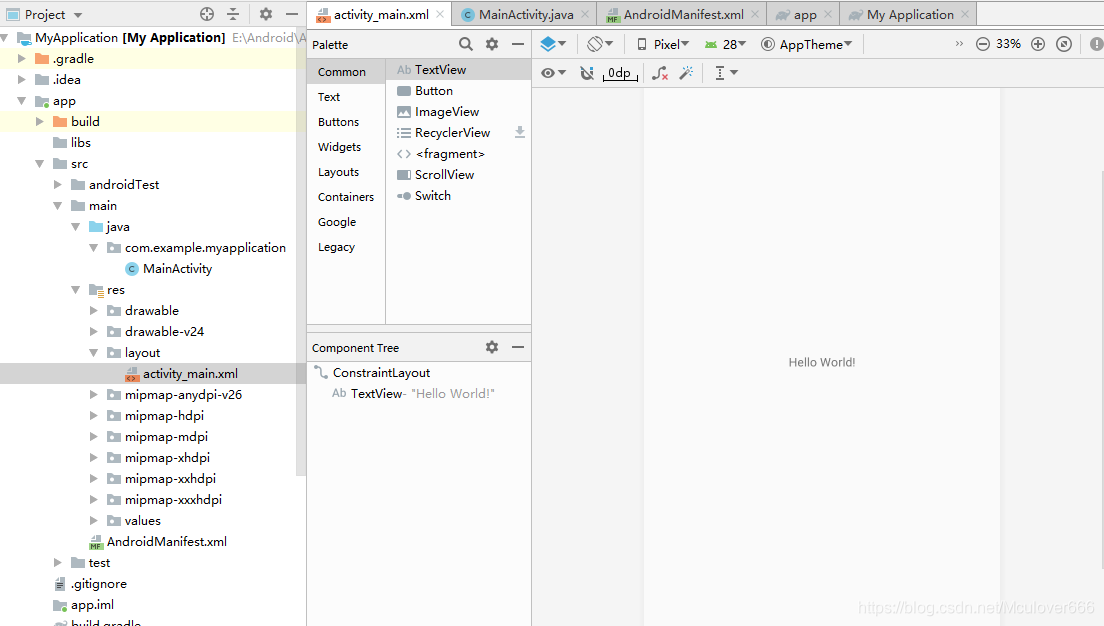Select the Button palette item
This screenshot has width=1104, height=626.
[x=458, y=91]
